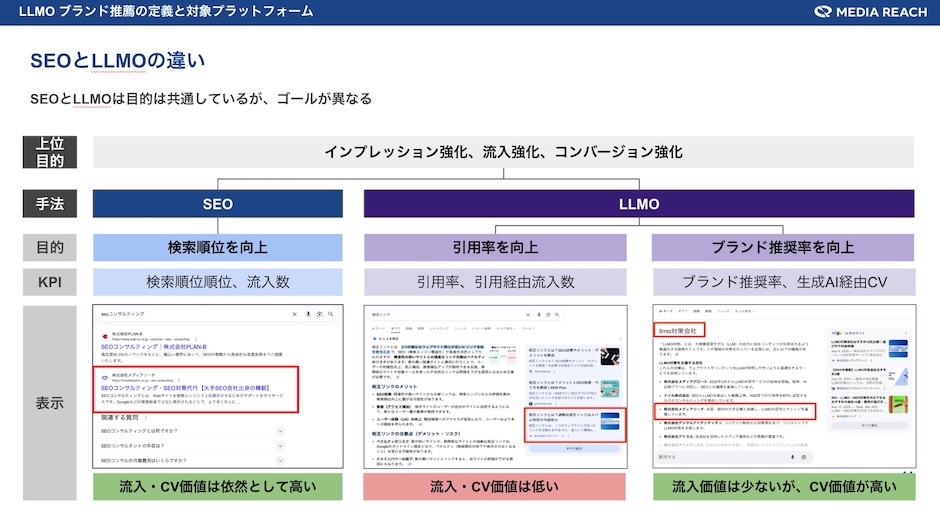
Task: Click the LLMO ブランド推薦の定義 header title
Action: 165,11
